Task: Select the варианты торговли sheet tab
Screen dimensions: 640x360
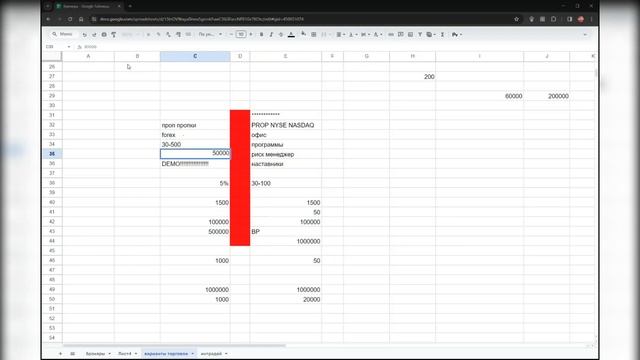Action: (166, 354)
